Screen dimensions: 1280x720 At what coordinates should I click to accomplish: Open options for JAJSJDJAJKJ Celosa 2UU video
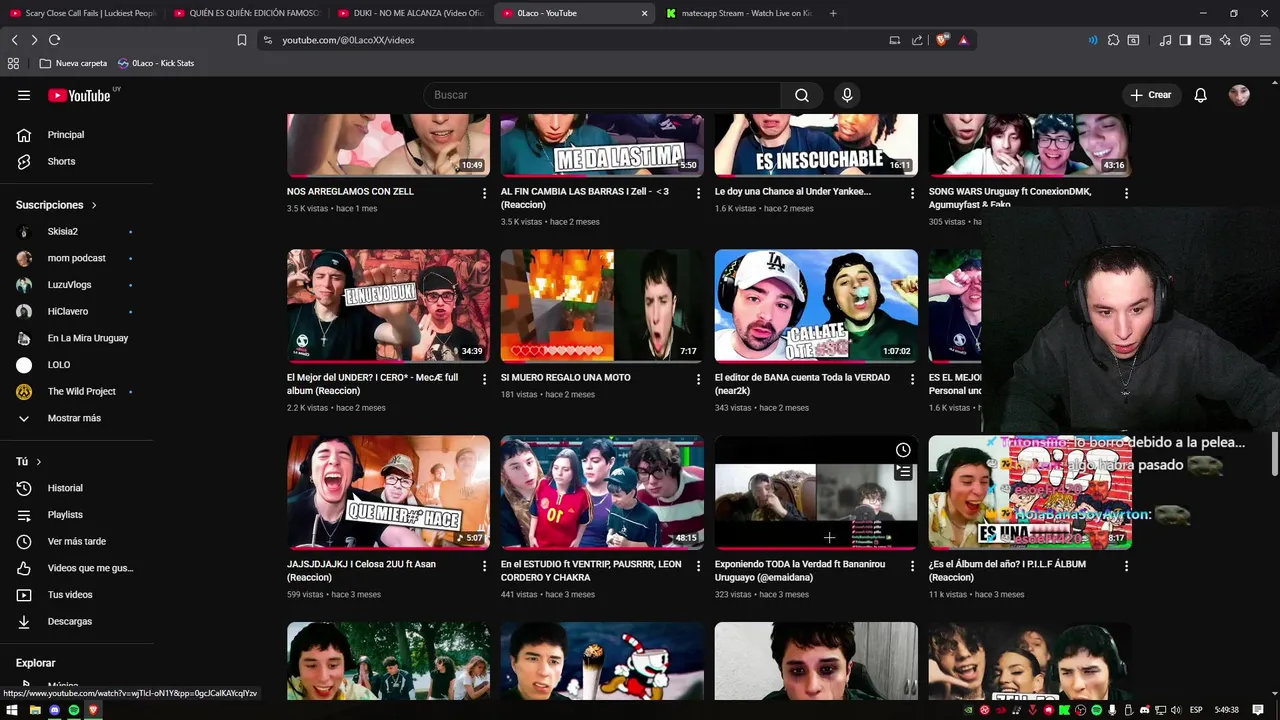[x=485, y=566]
